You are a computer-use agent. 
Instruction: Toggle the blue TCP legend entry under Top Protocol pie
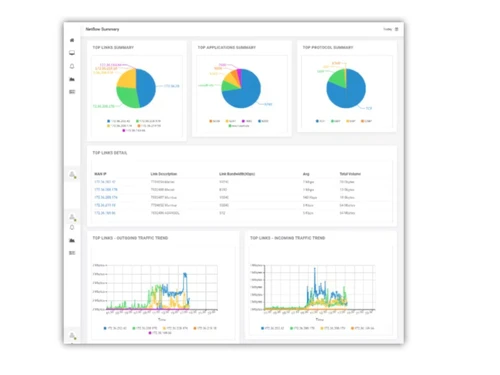click(320, 121)
